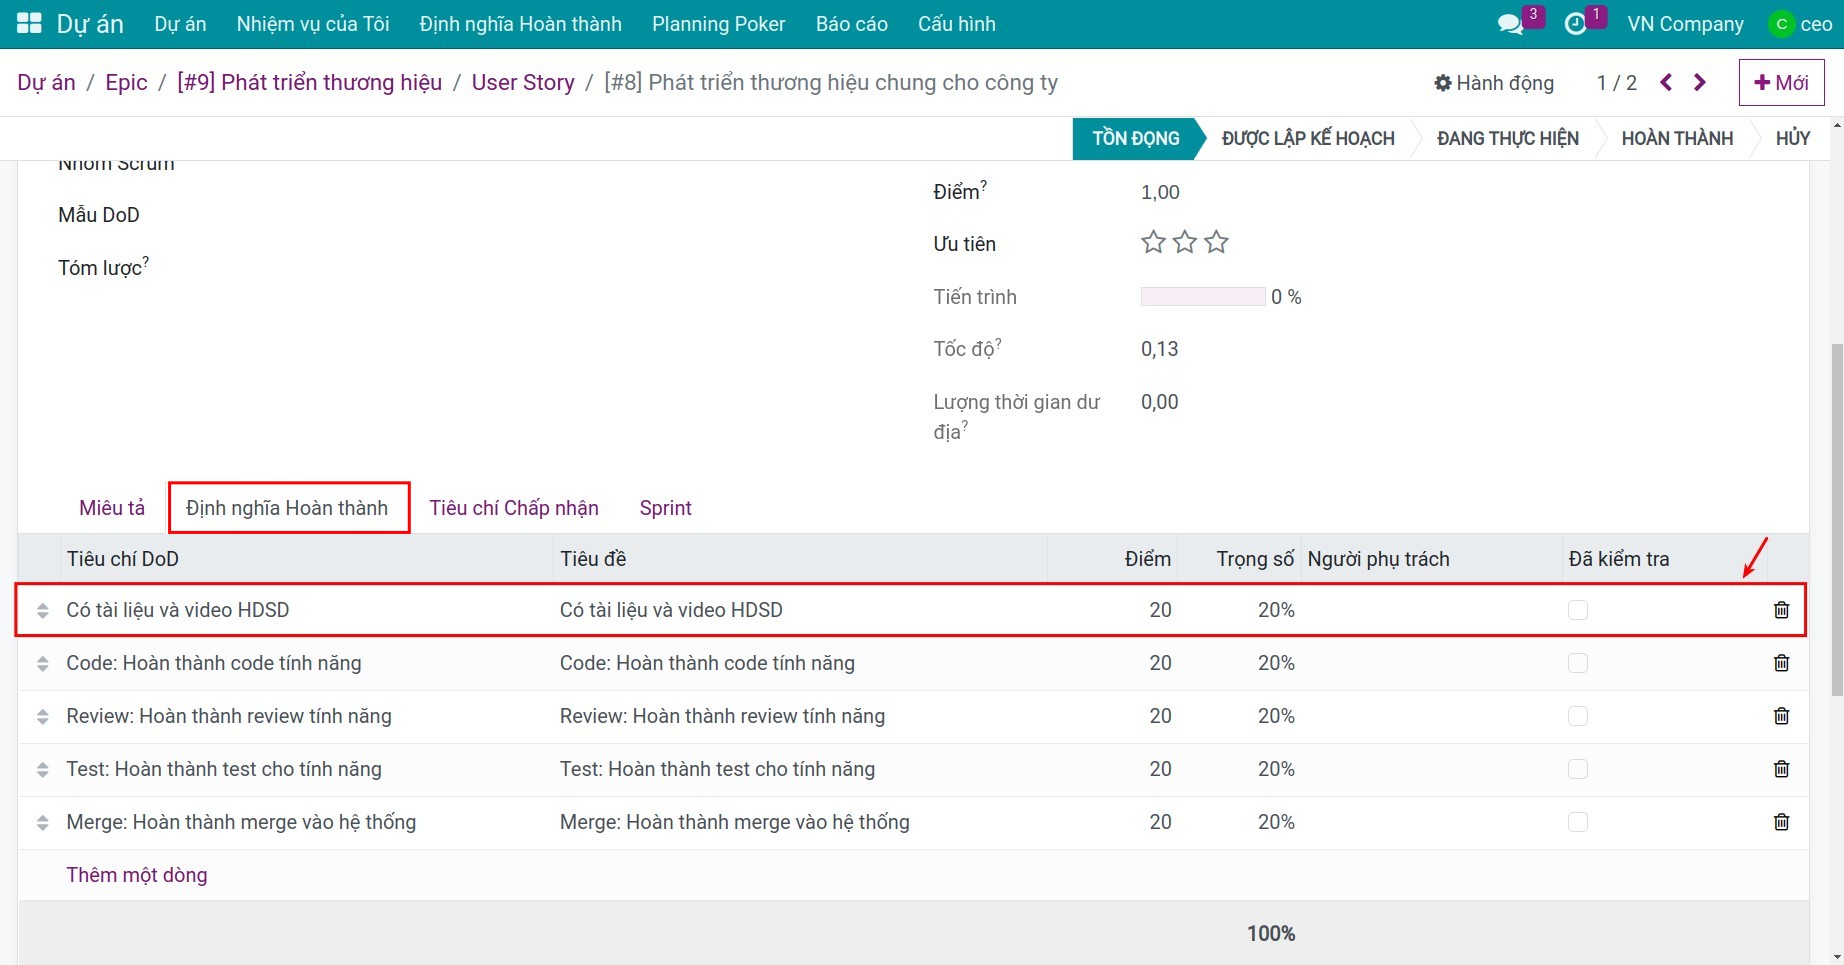Click drag handle of Merge row
Viewport: 1844px width, 965px height.
(42, 822)
